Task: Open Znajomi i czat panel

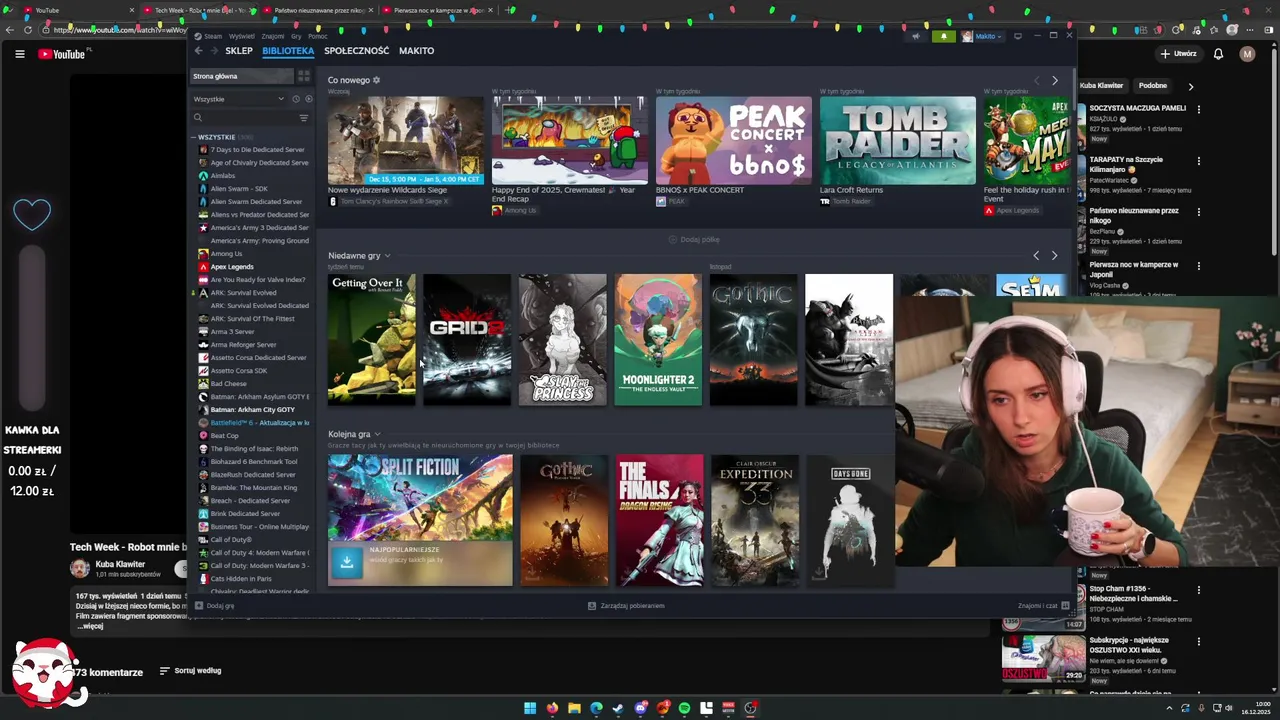Action: [1043, 606]
